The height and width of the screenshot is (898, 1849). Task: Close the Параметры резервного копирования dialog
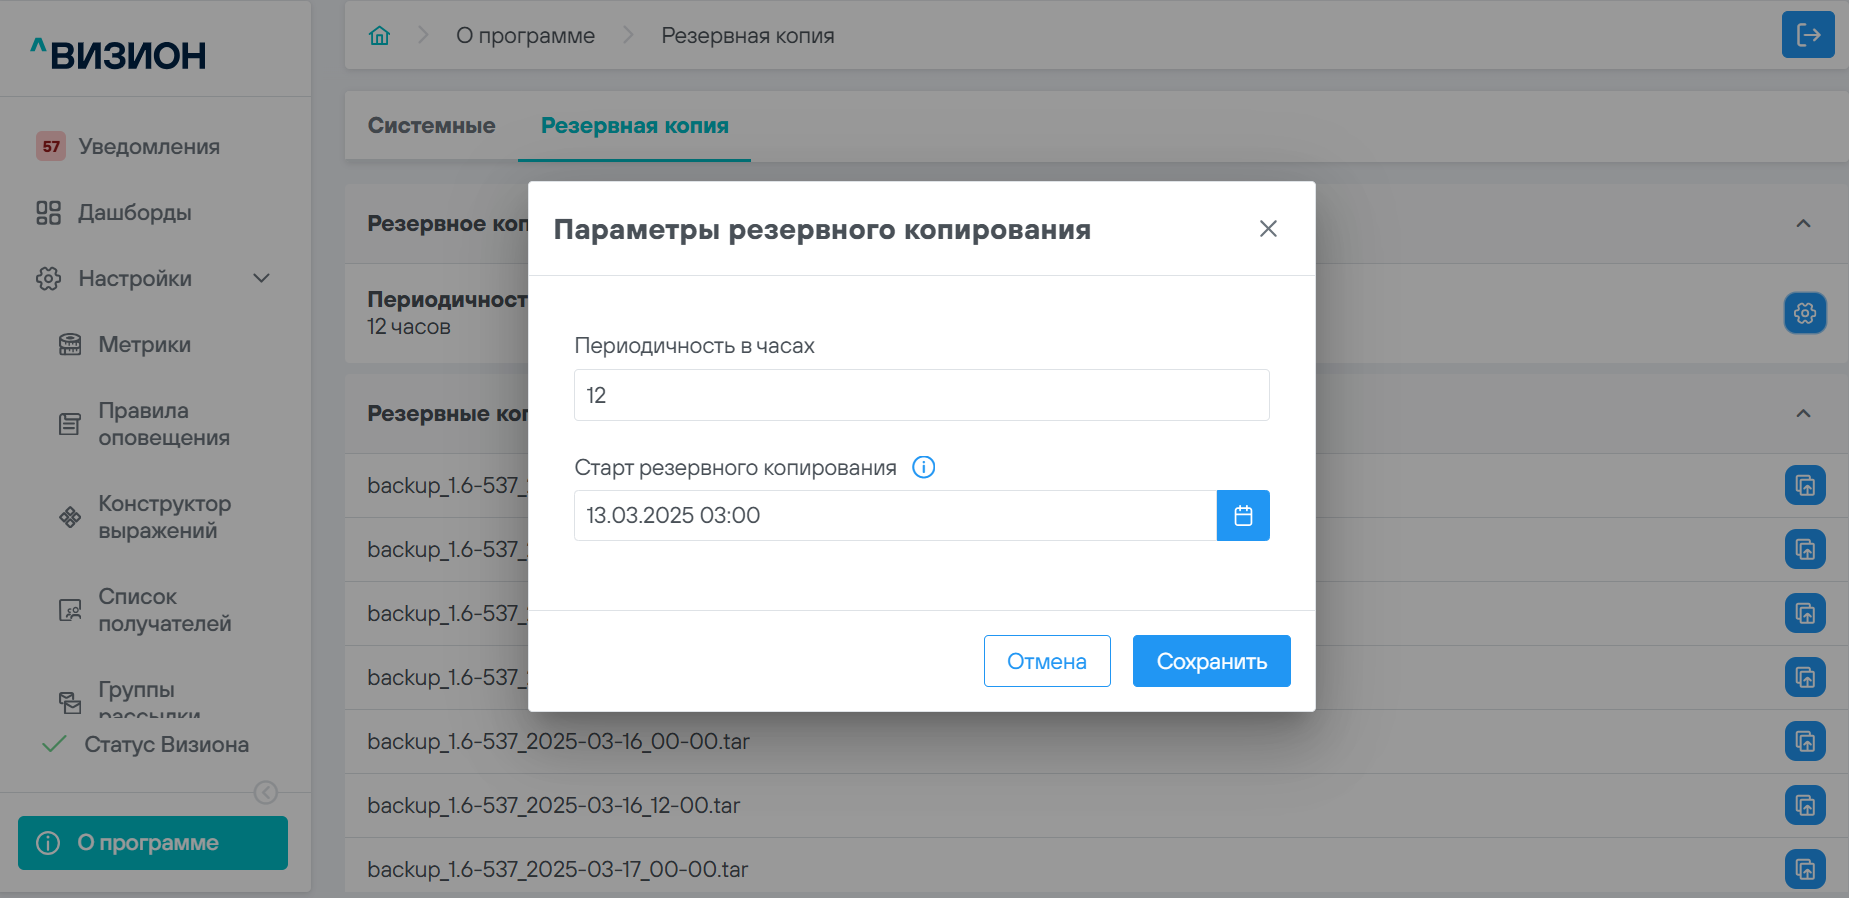coord(1268,229)
